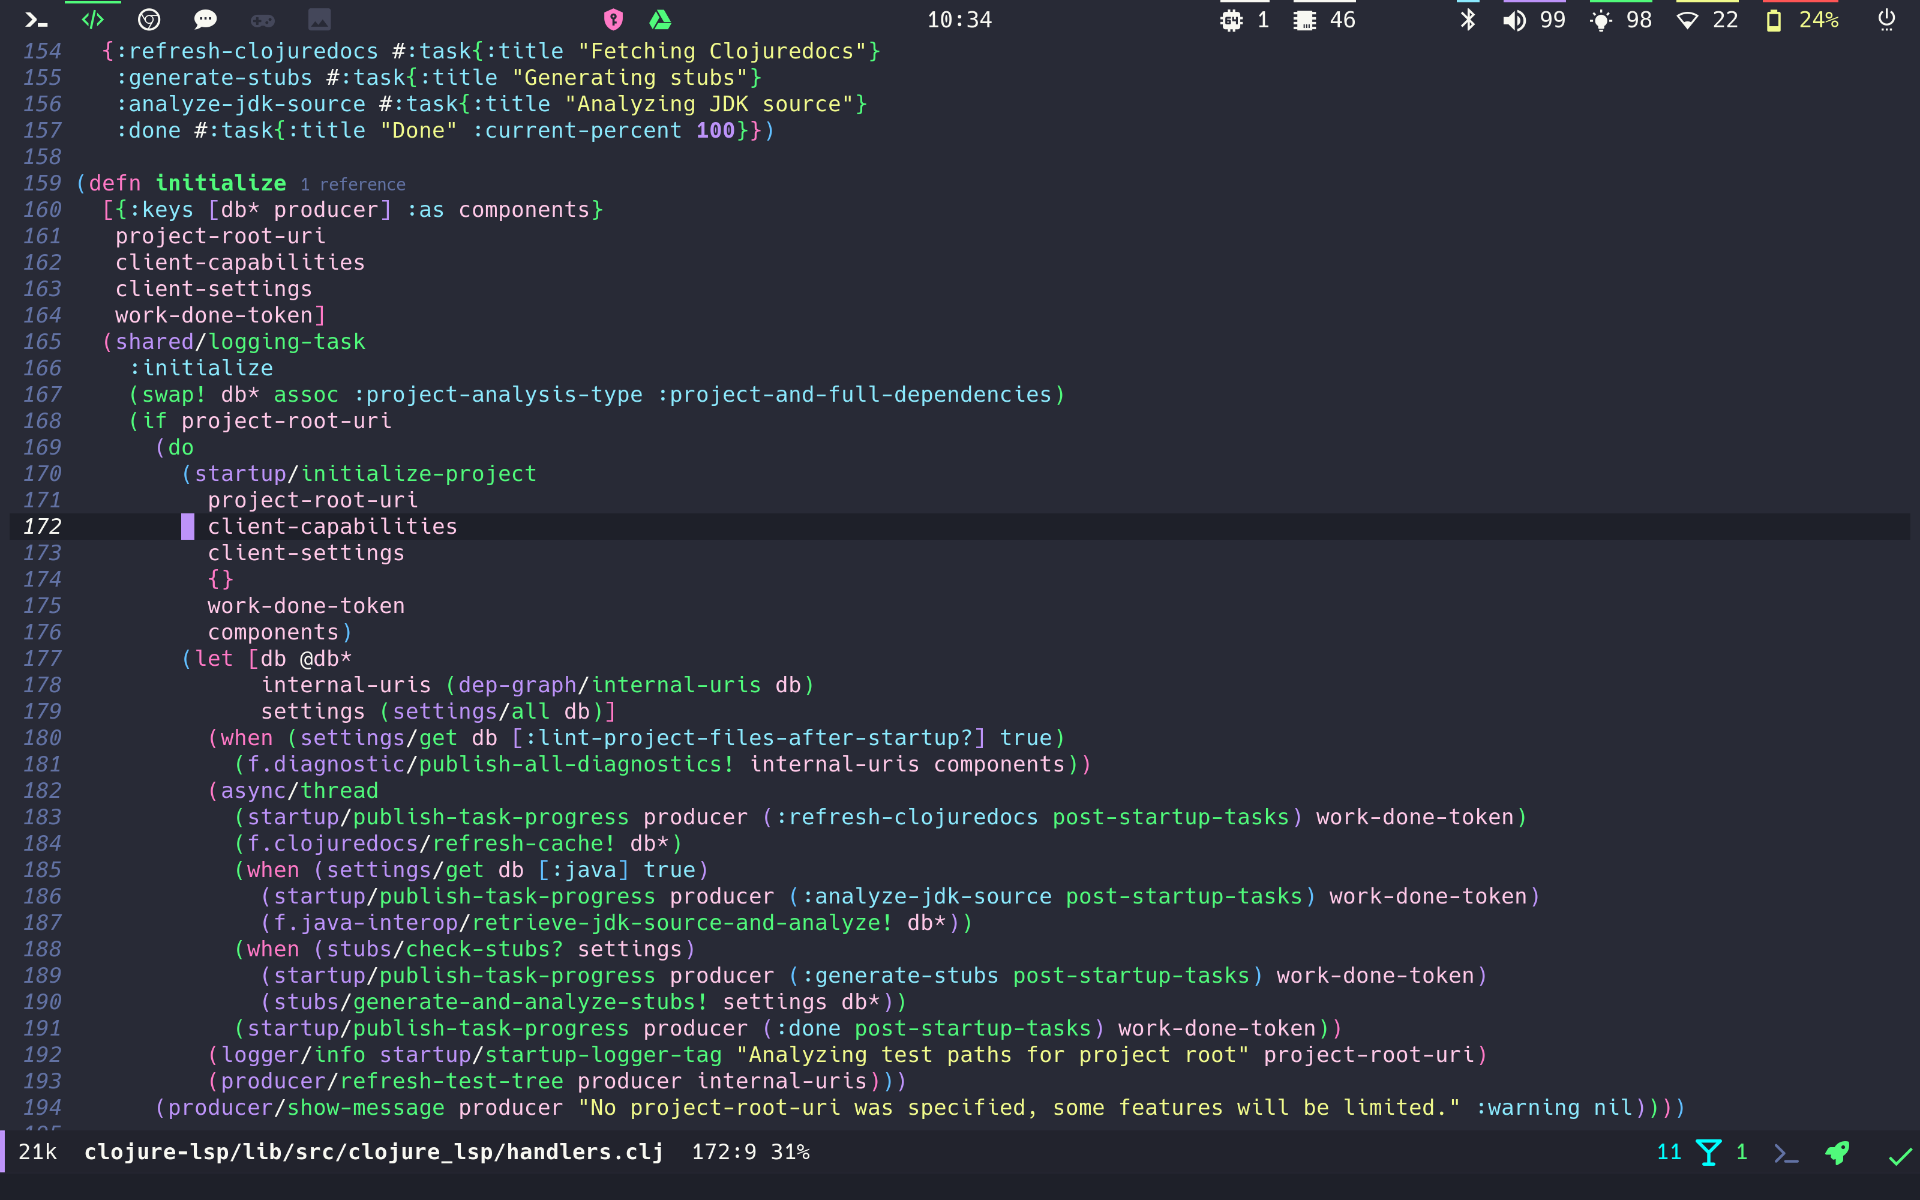The width and height of the screenshot is (1920, 1200).
Task: Click the green rocket icon in statusline
Action: click(x=1837, y=1153)
